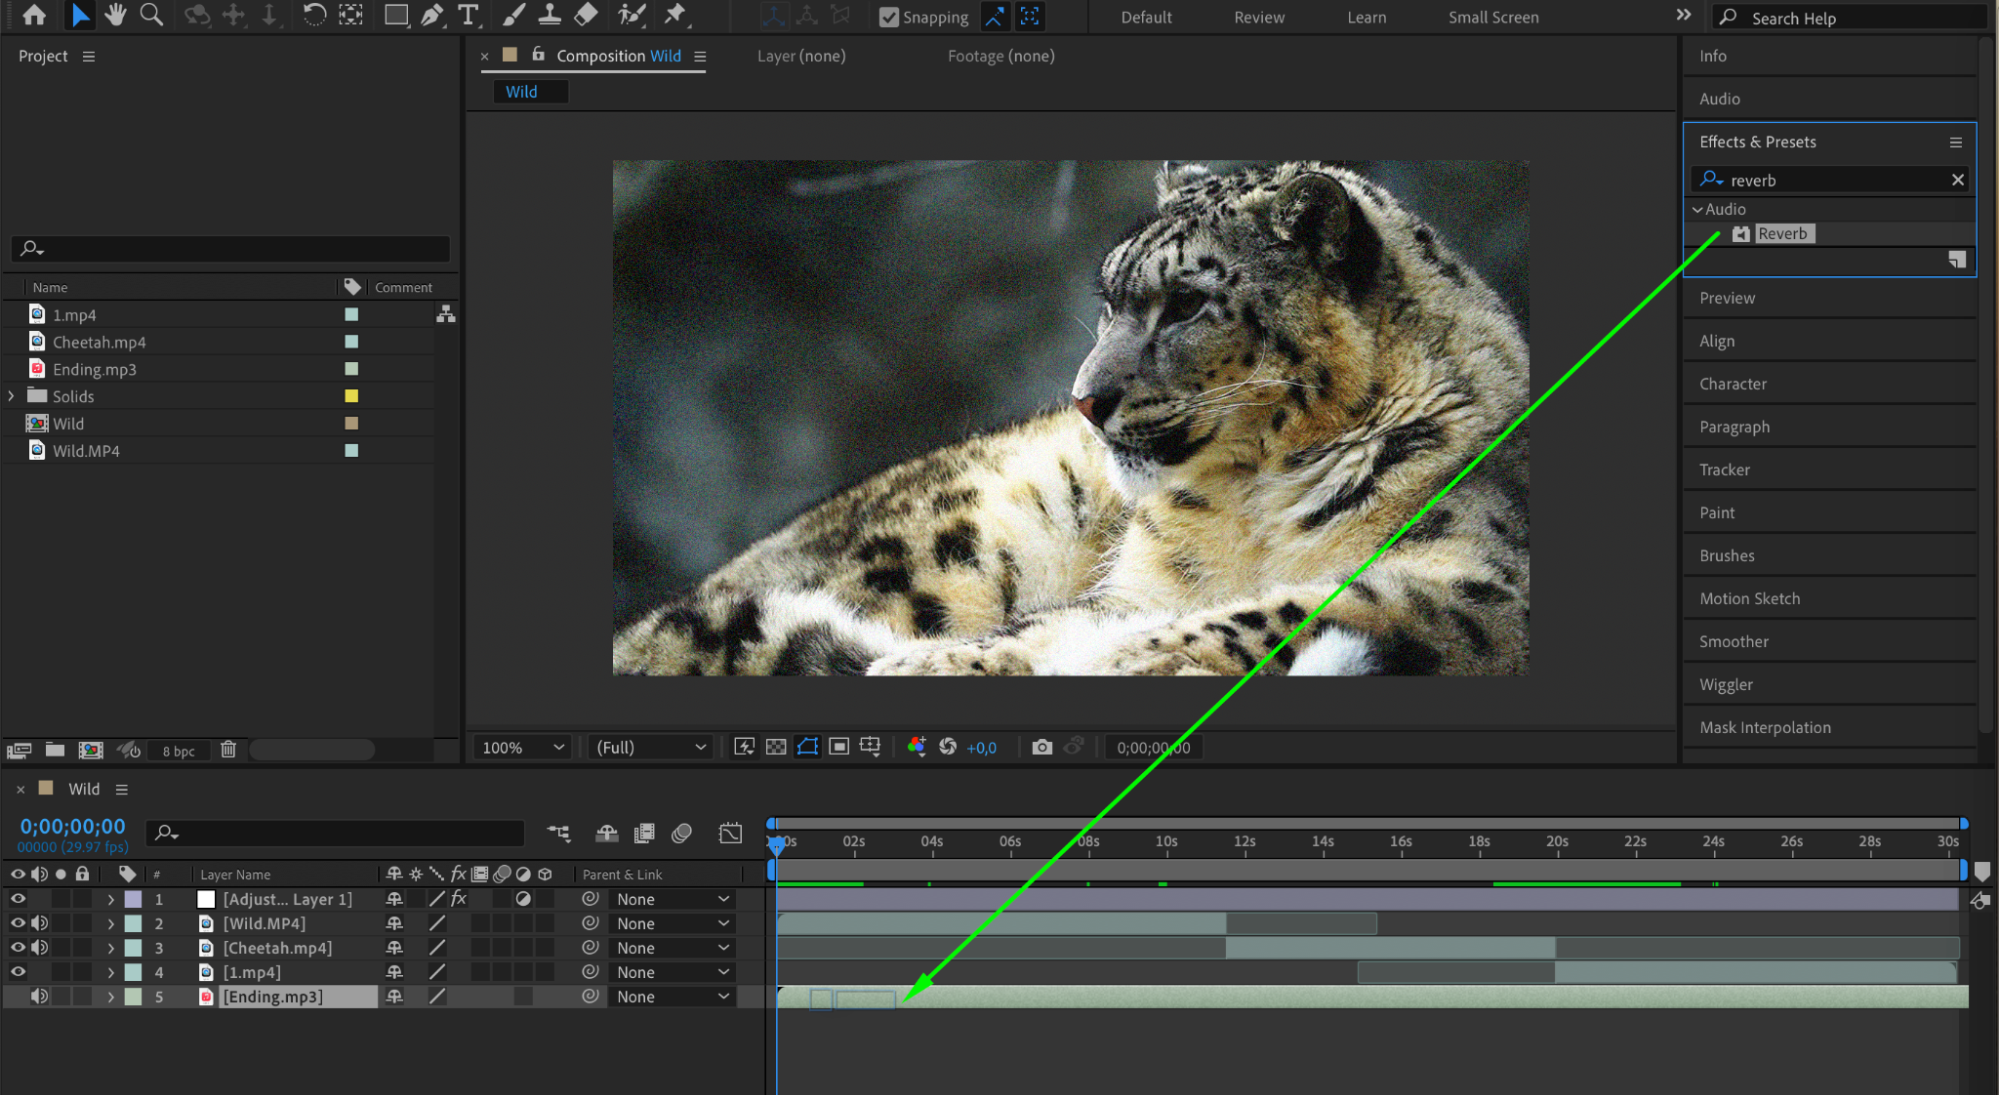Select the Type tool
This screenshot has width=1999, height=1096.
tap(468, 15)
